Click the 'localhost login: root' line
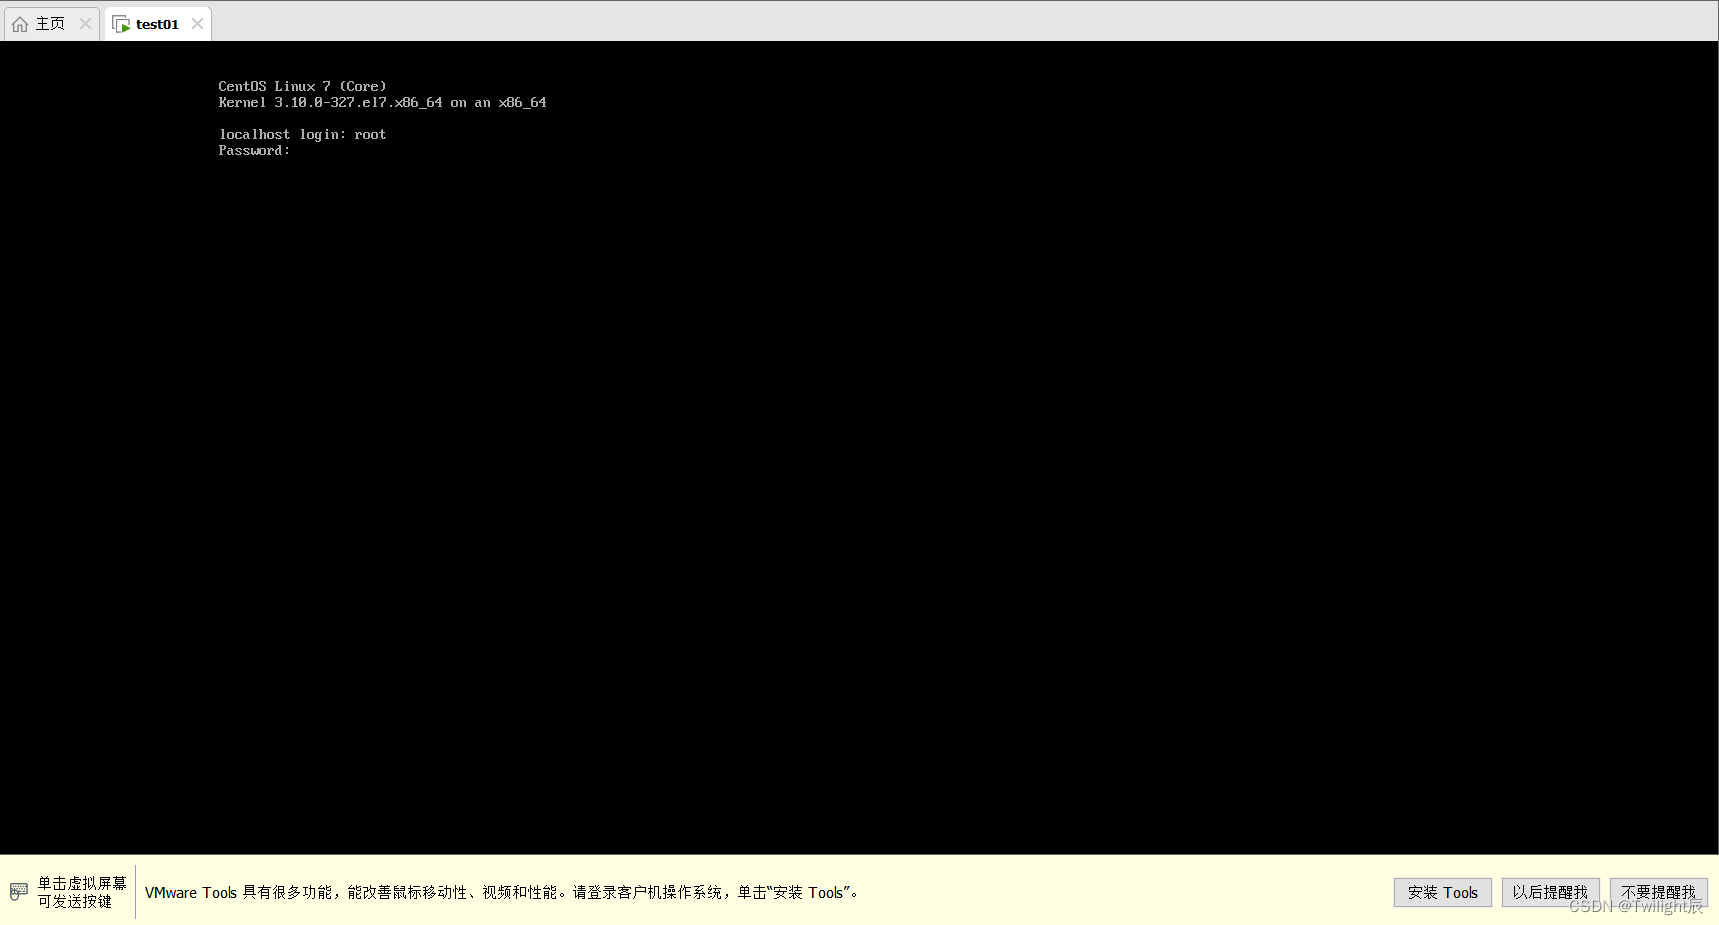The image size is (1719, 925). tap(302, 134)
